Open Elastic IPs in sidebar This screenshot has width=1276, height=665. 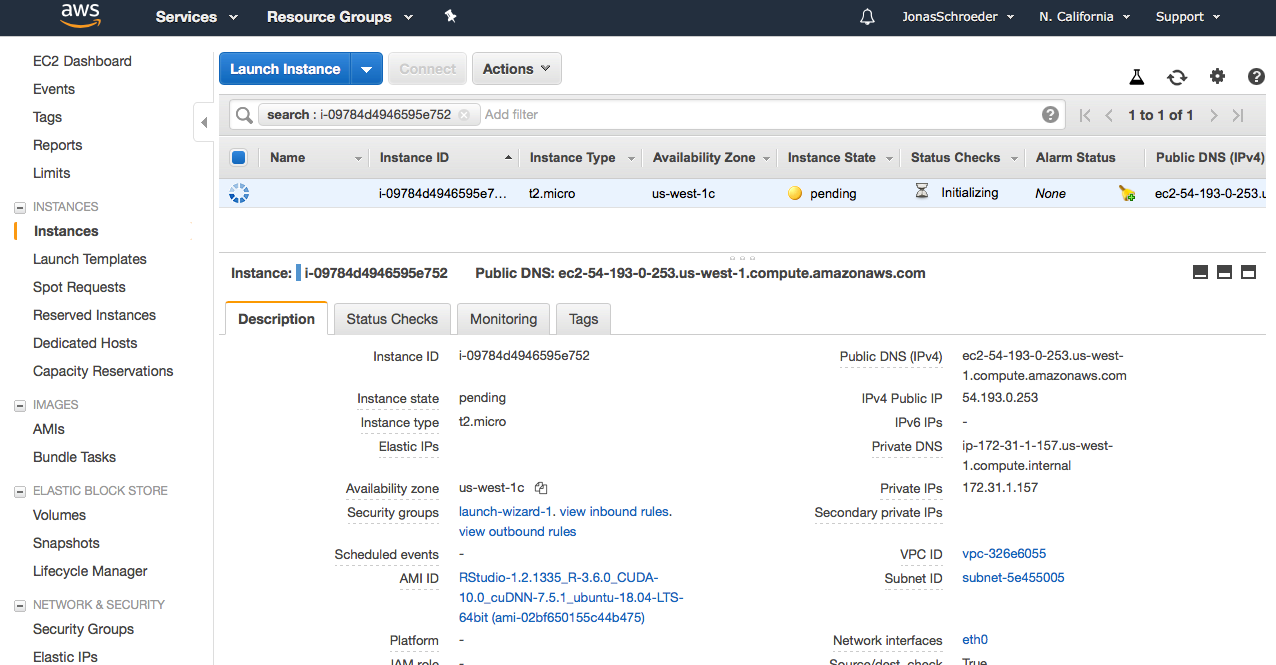[65, 657]
